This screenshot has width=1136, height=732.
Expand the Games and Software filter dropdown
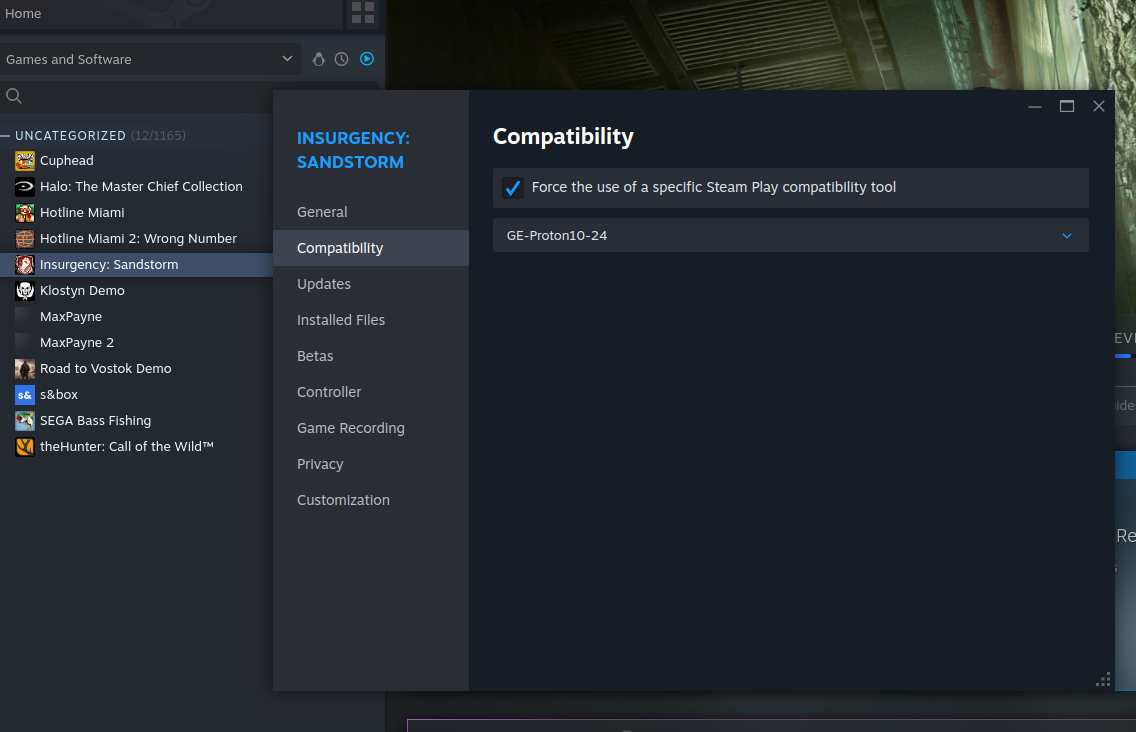(x=150, y=59)
